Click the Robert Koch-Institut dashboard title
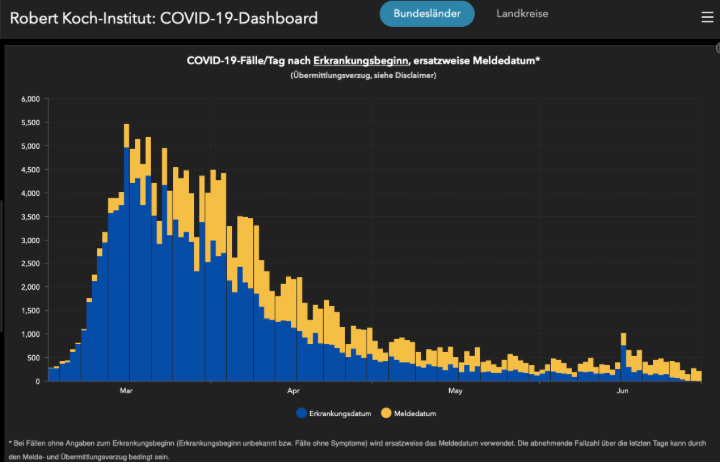The height and width of the screenshot is (466, 724). click(x=164, y=18)
